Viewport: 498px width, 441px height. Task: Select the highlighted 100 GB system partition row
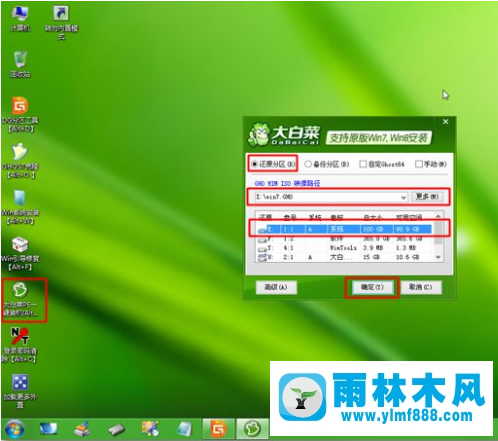pyautogui.click(x=345, y=229)
